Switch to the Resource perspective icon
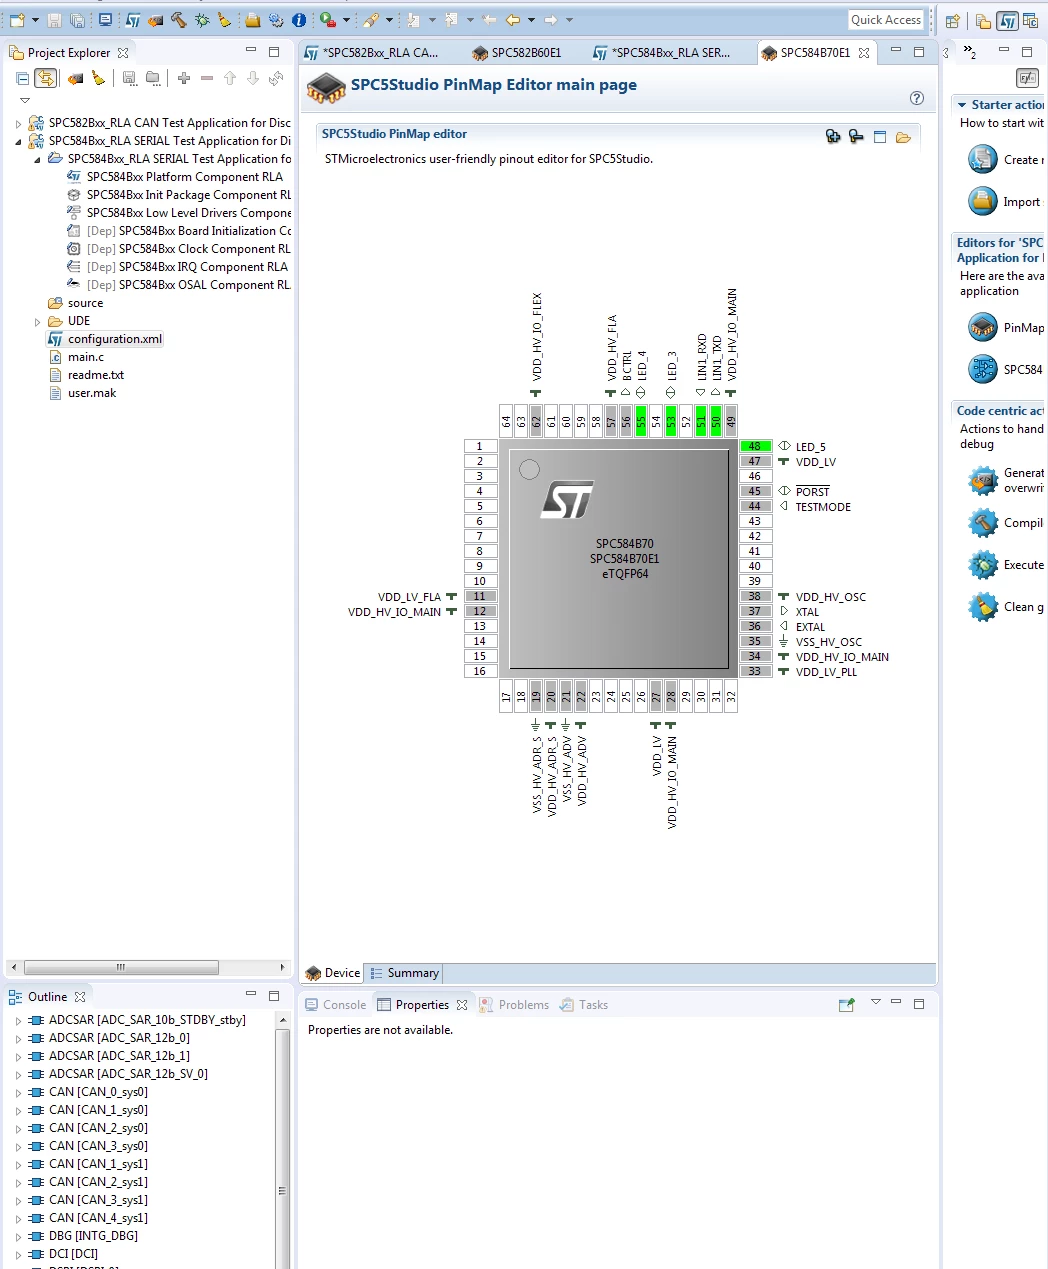The image size is (1048, 1269). pyautogui.click(x=984, y=20)
